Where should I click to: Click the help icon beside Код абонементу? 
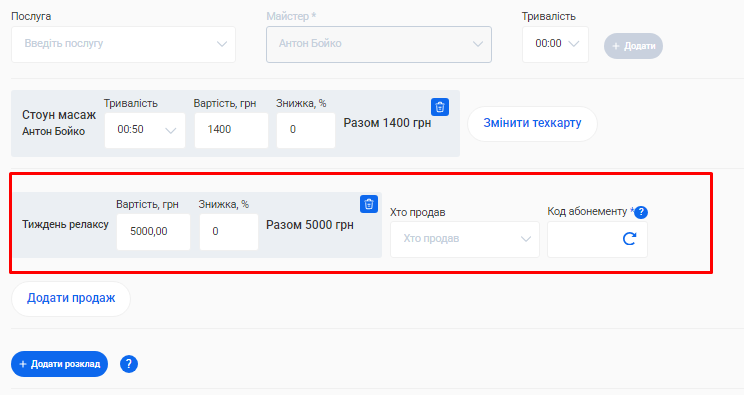click(x=641, y=212)
